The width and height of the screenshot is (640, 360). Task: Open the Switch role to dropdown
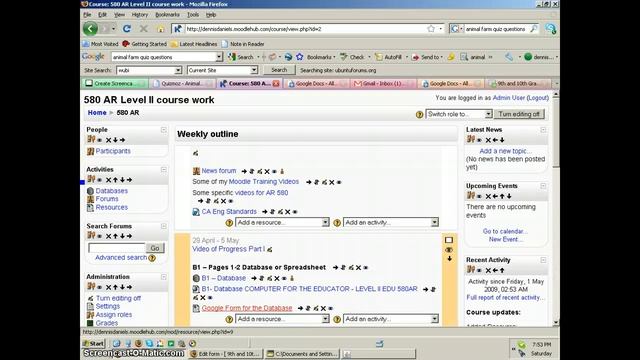point(459,114)
